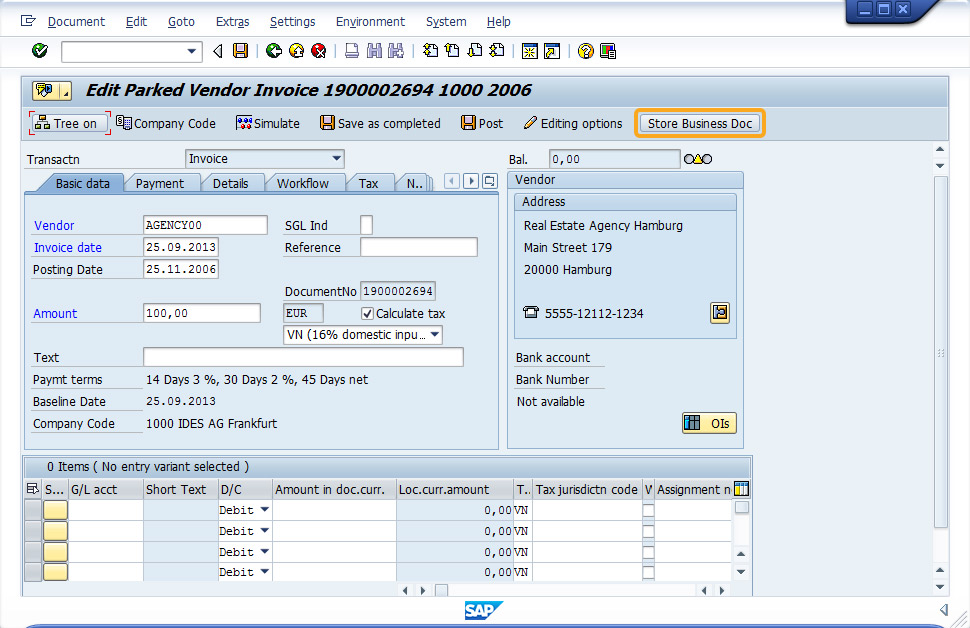Screen dimensions: 970x628
Task: Click the red Cancel icon
Action: [x=319, y=51]
